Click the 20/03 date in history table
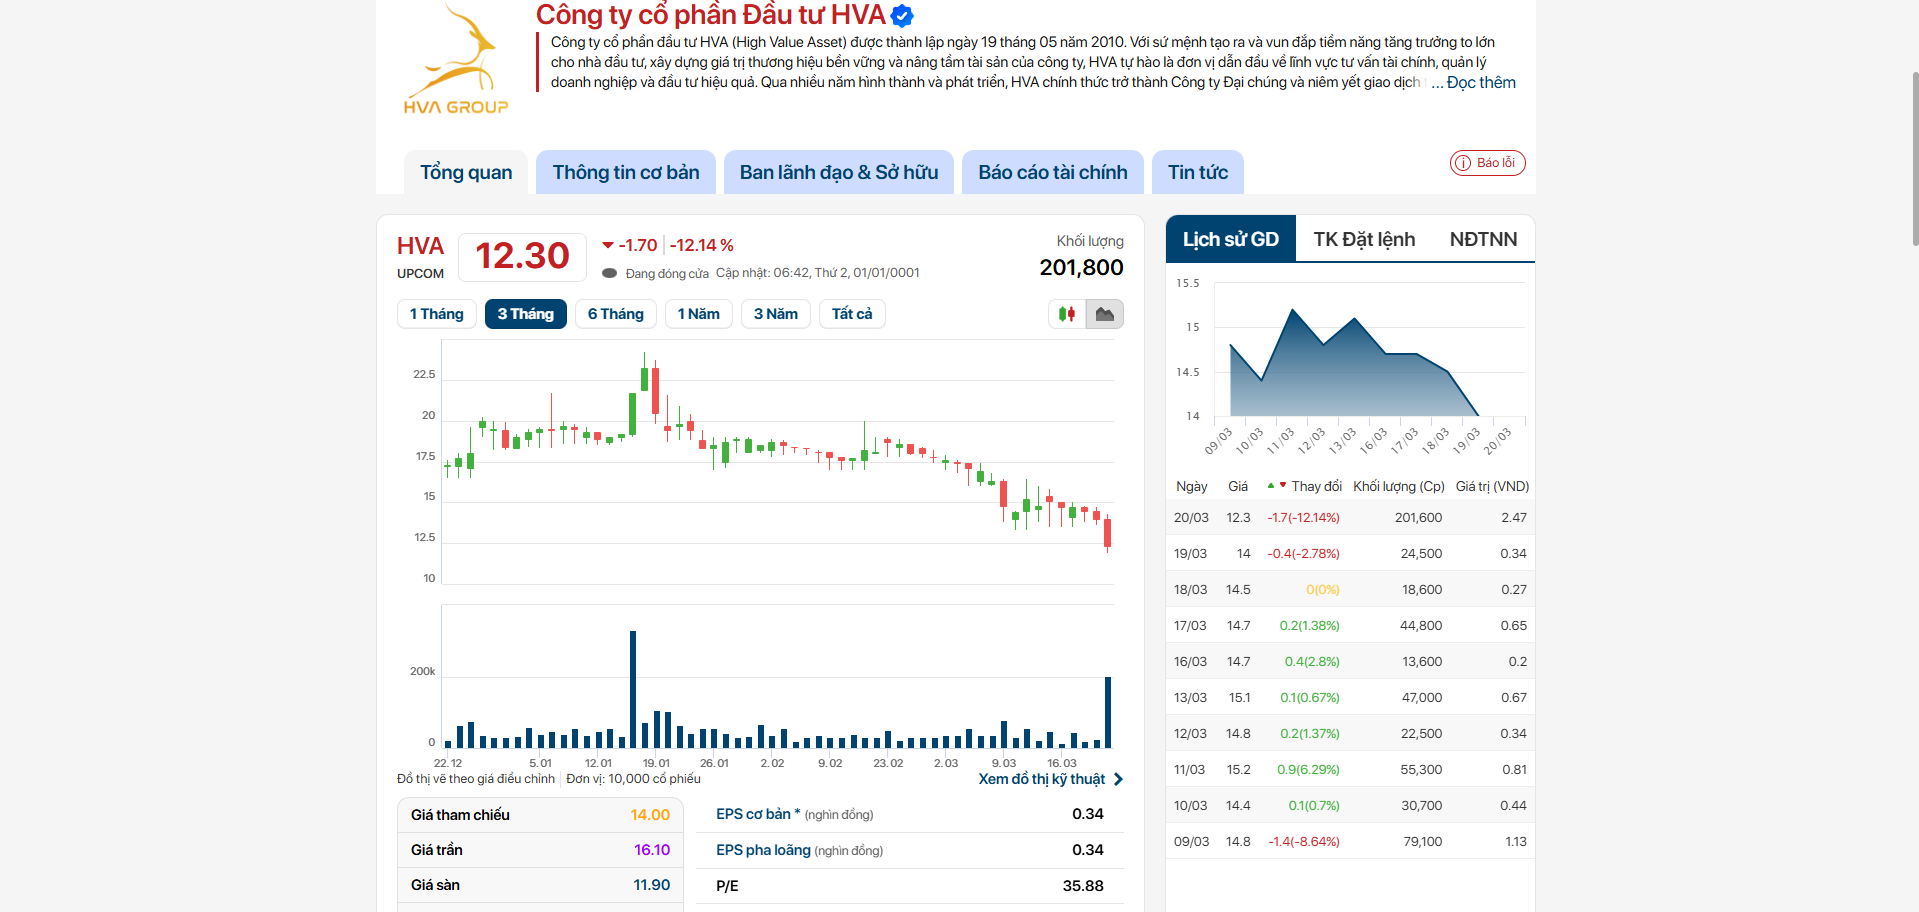This screenshot has width=1919, height=912. [1191, 518]
